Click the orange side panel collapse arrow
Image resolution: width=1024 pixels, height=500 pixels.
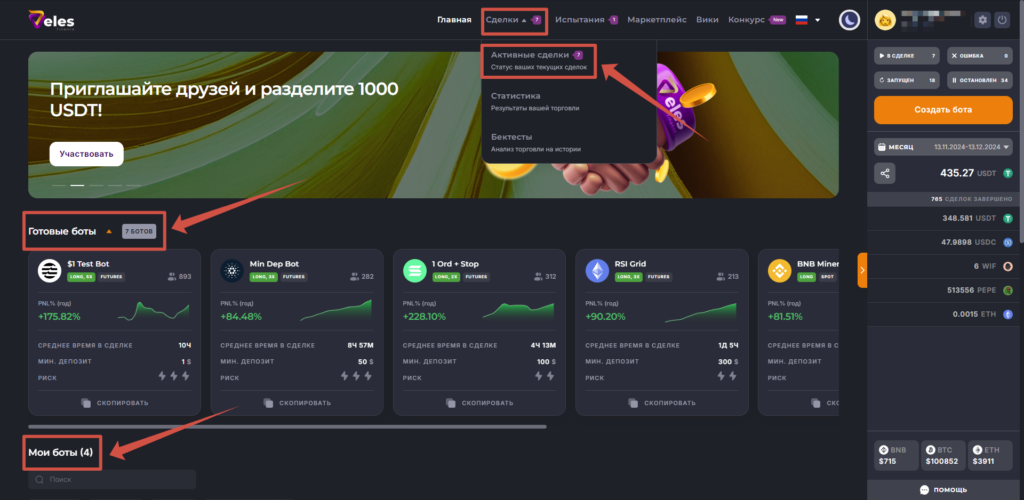[862, 270]
